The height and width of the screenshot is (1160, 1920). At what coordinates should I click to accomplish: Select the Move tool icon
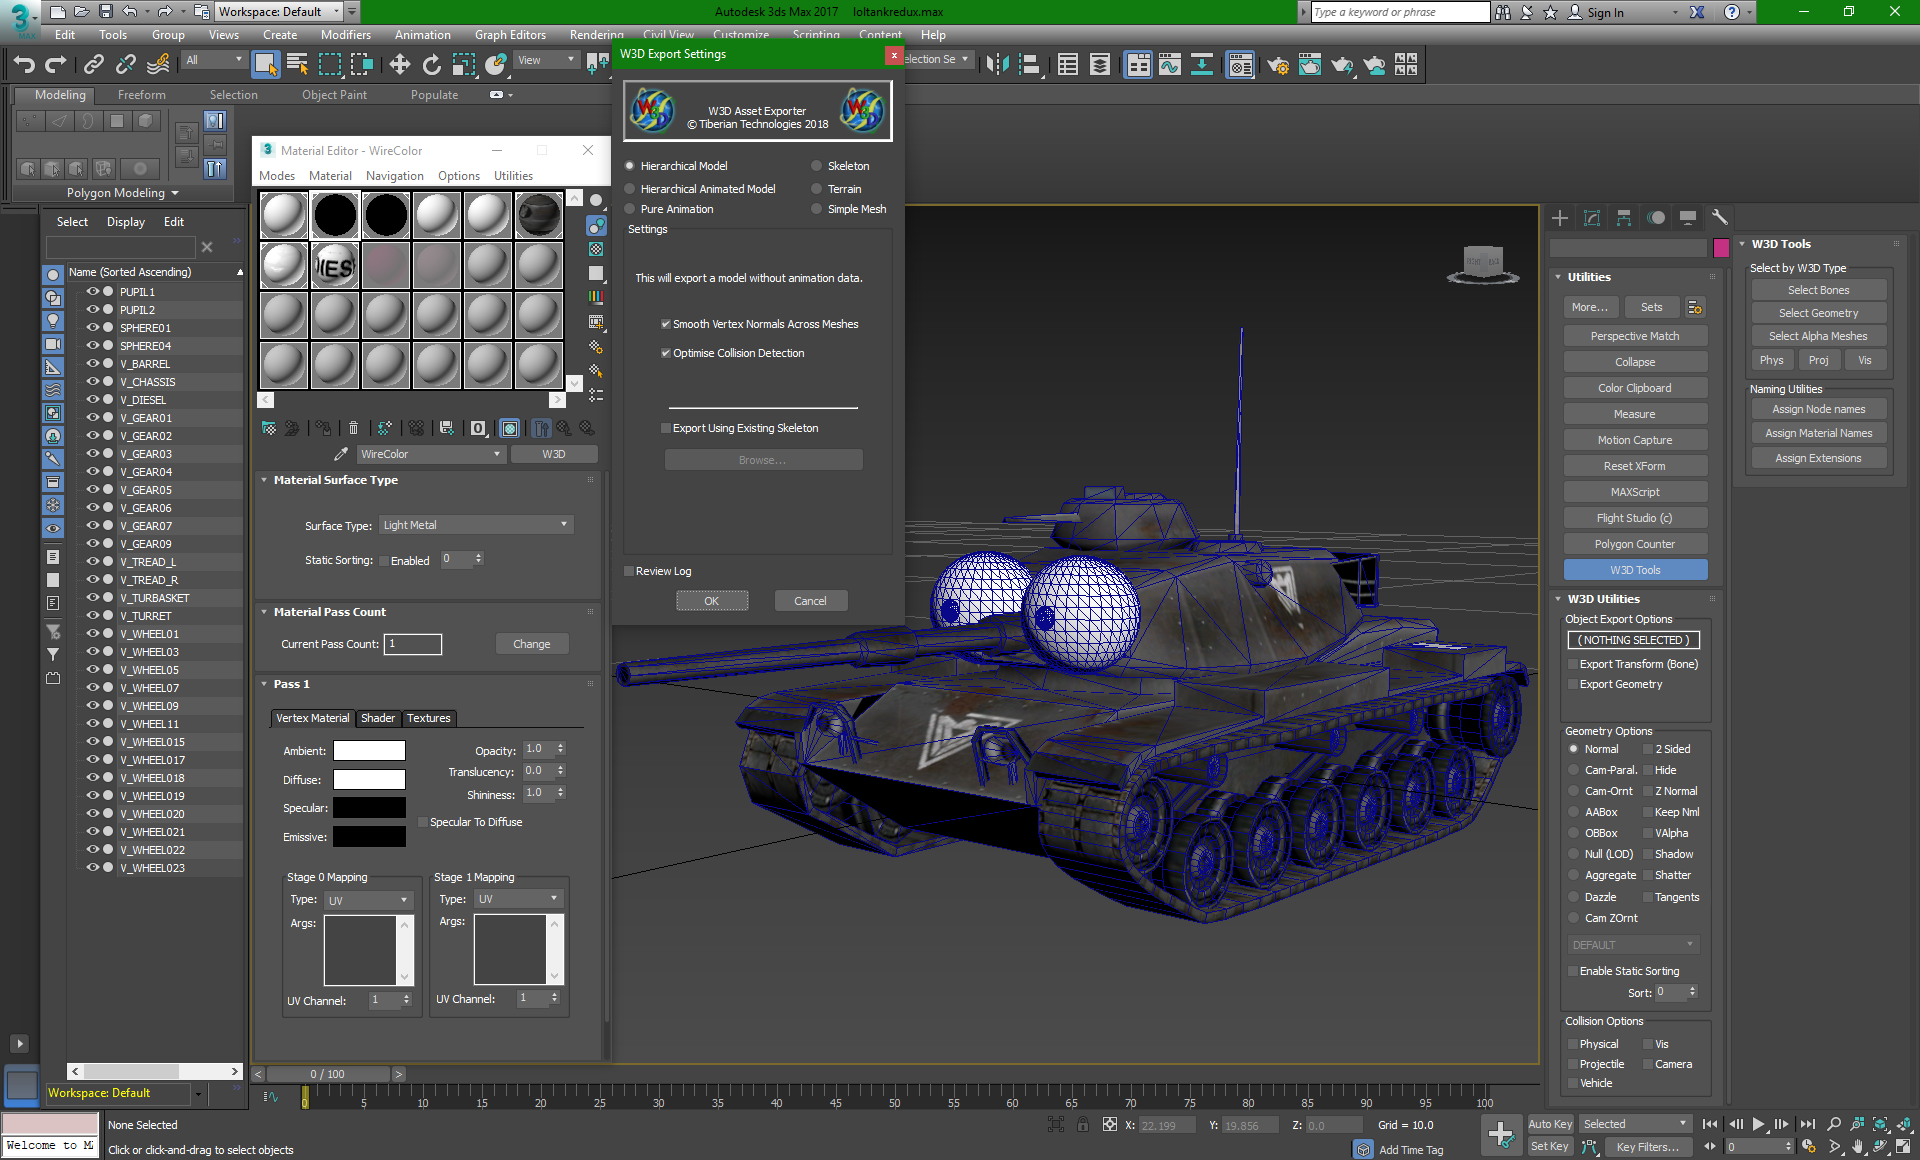pos(399,65)
